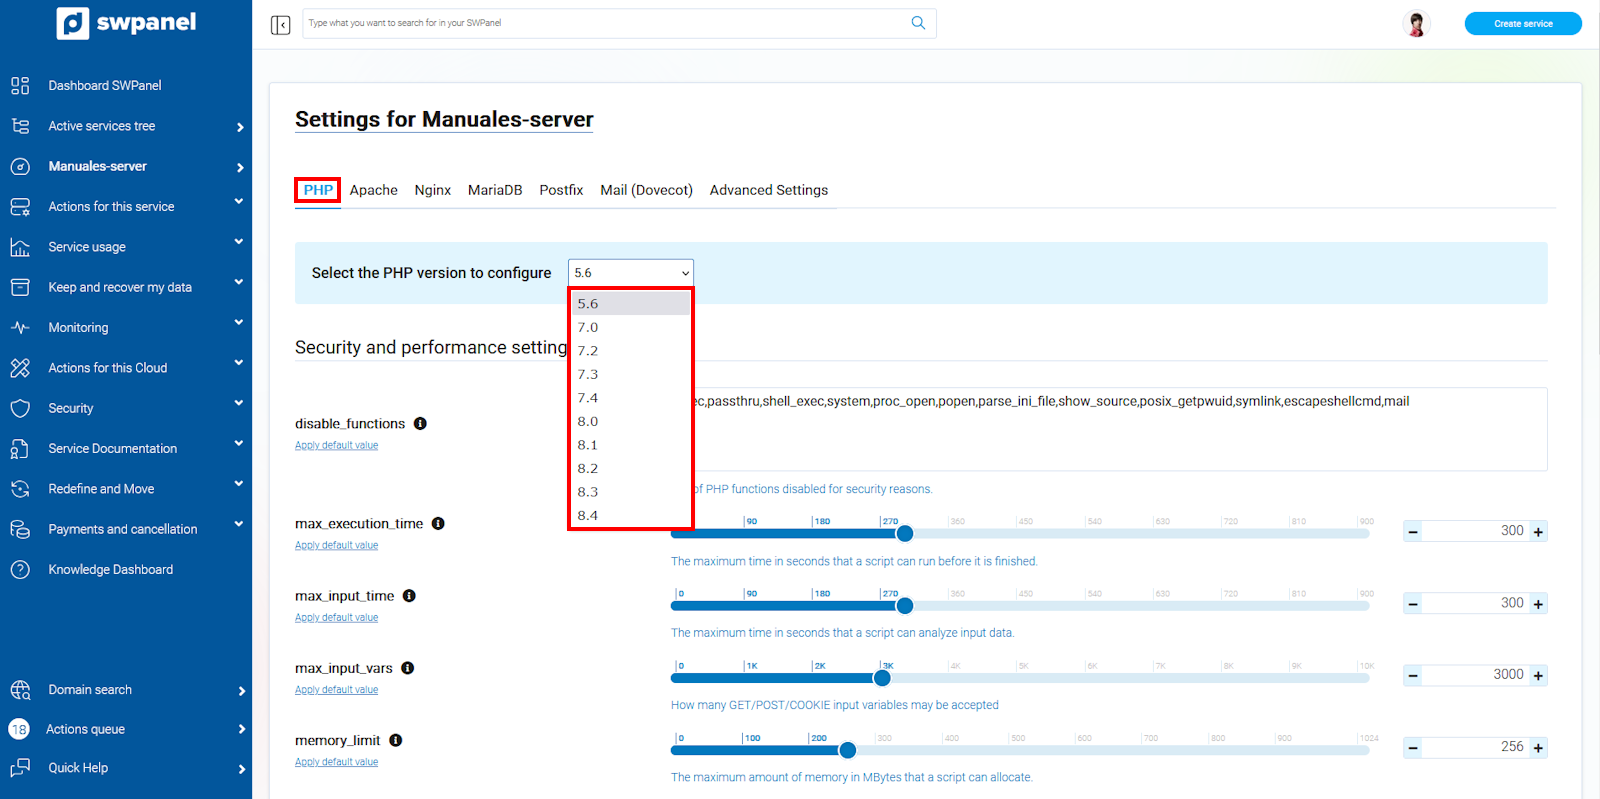Viewport: 1600px width, 799px height.
Task: Click the memory_limit info icon
Action: coord(396,741)
